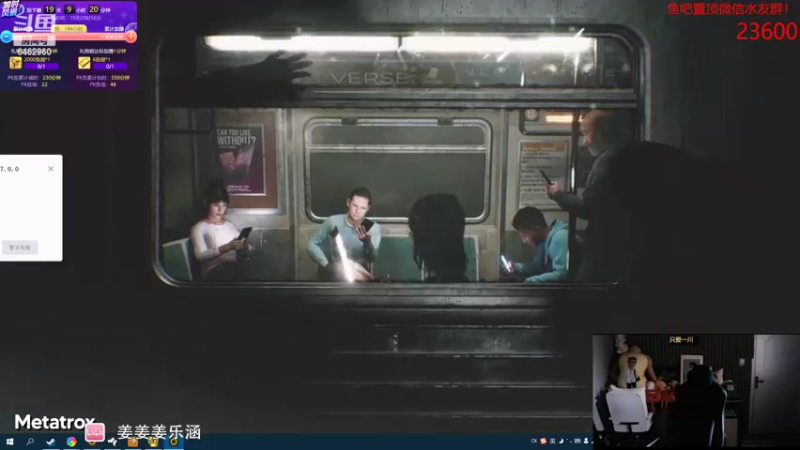The width and height of the screenshot is (800, 450).
Task: Click the pink-red countdown progress bar
Action: [68, 37]
